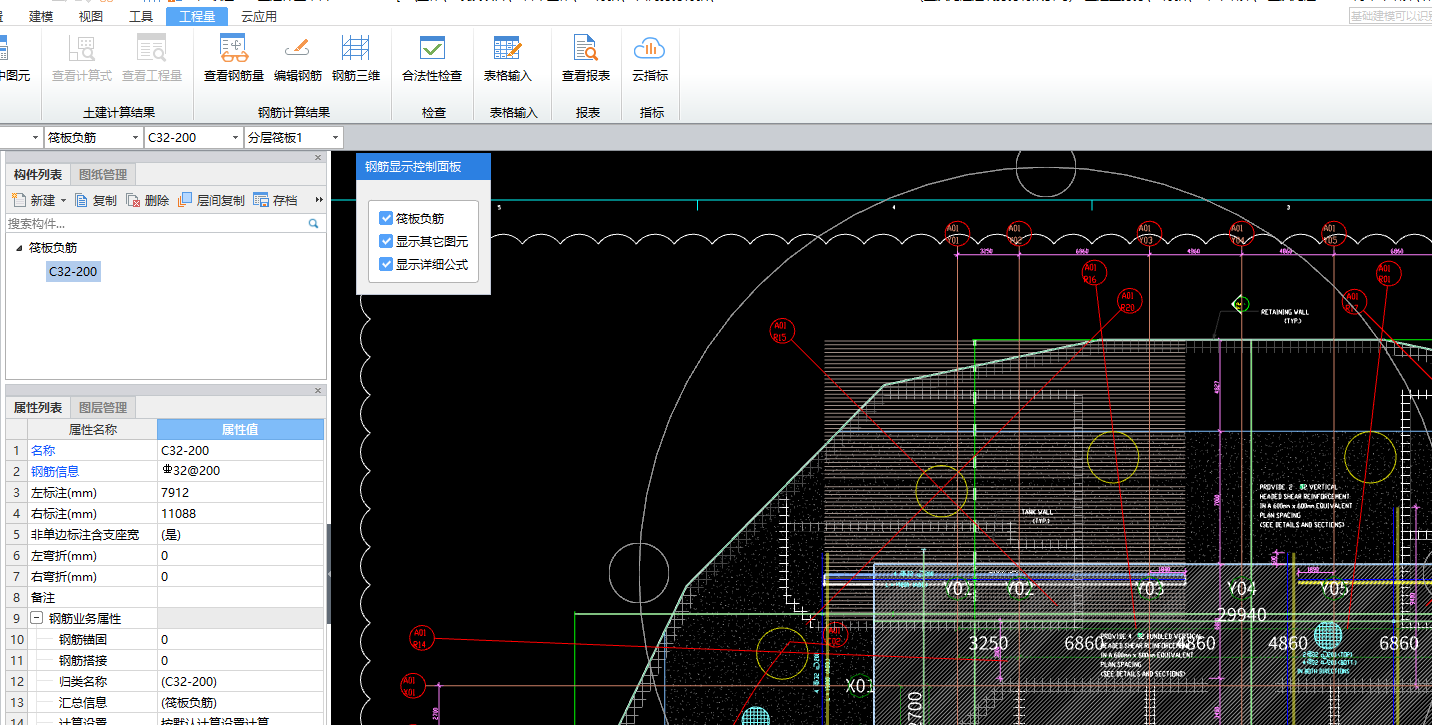Toggle 显示详细公式 checkbox

click(x=387, y=265)
